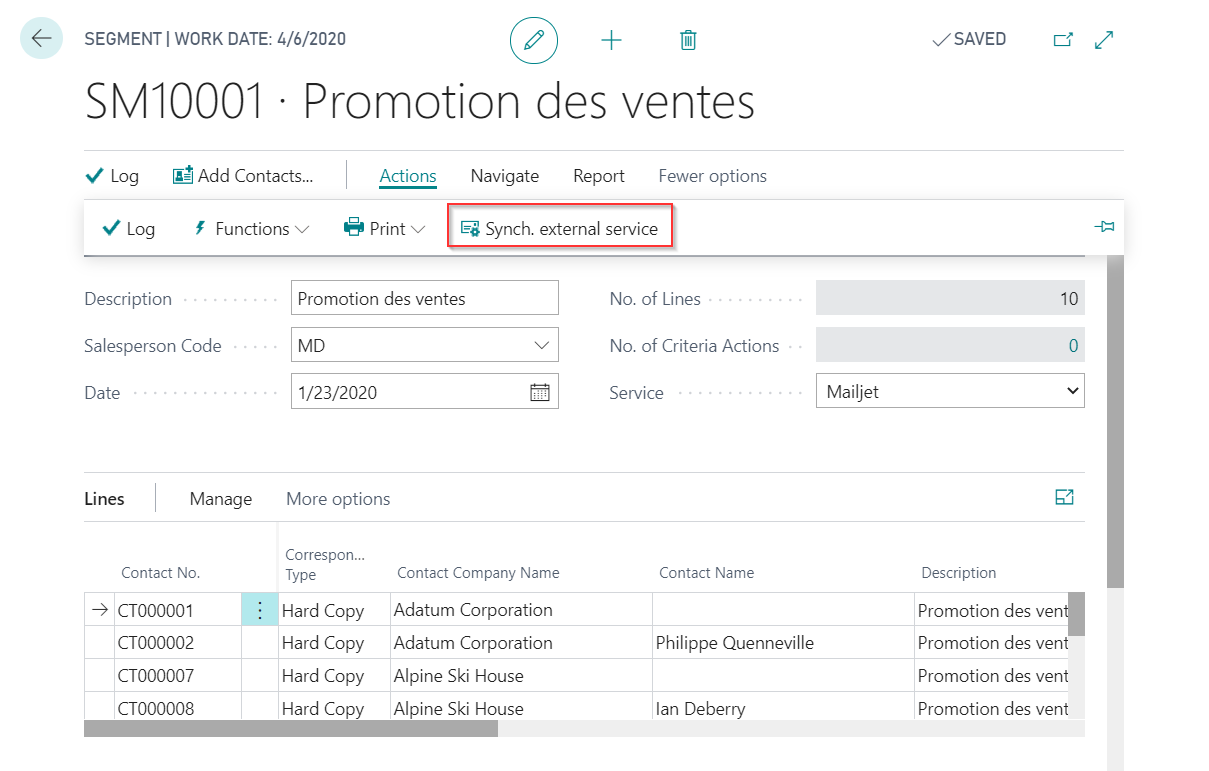Click the Description column header in Lines
Viewport: 1209px width, 771px height.
tap(959, 573)
